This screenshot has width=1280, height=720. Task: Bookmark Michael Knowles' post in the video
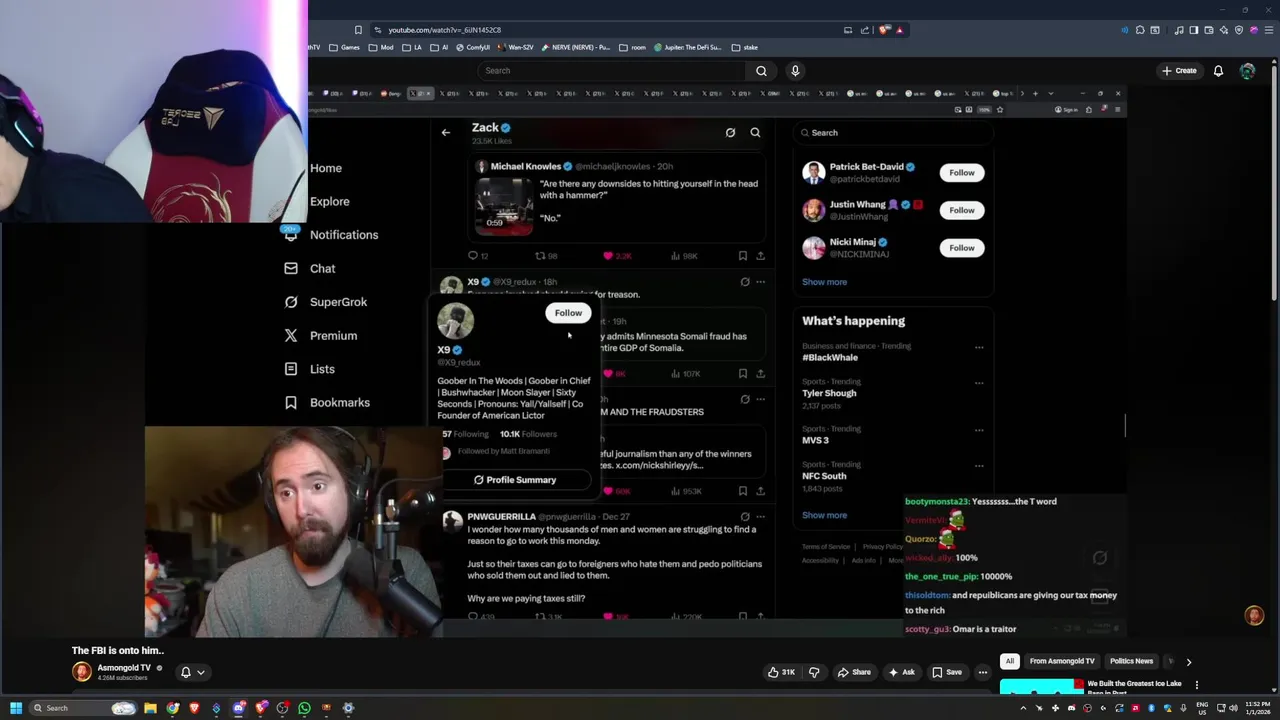742,256
